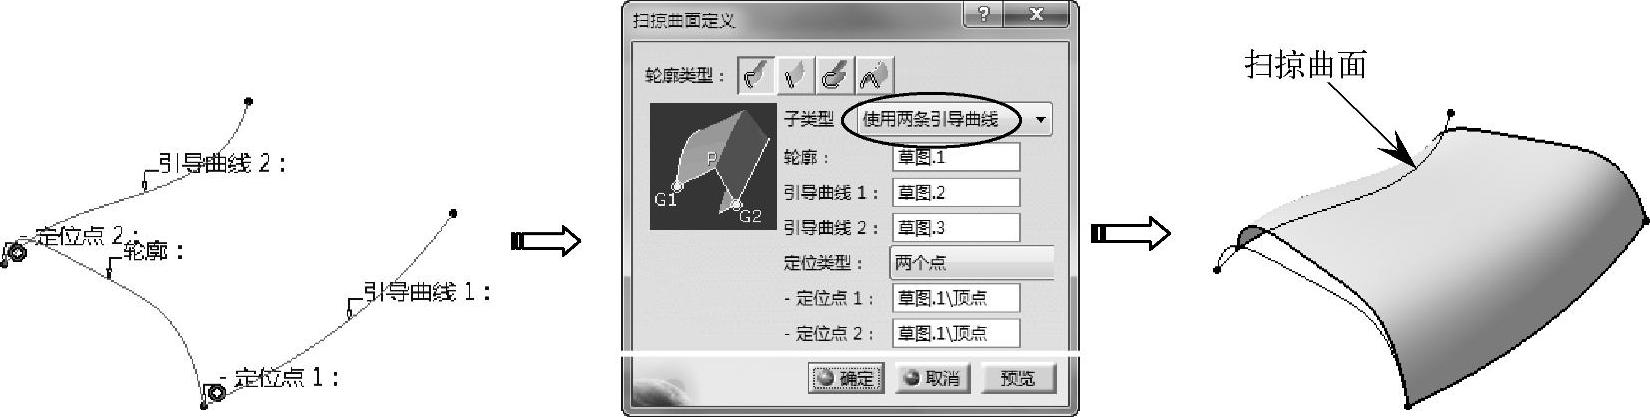Cancel with the 取消 button
1650x417 pixels.
click(931, 378)
